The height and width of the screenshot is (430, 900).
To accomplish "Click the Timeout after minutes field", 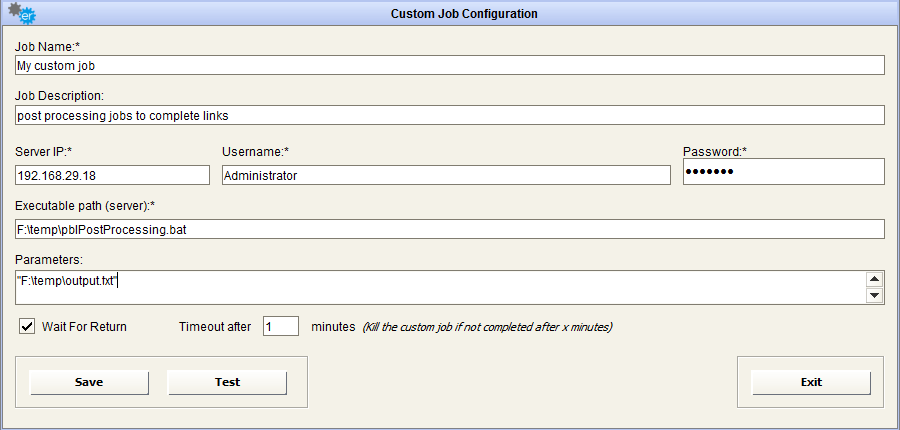I will click(x=281, y=326).
